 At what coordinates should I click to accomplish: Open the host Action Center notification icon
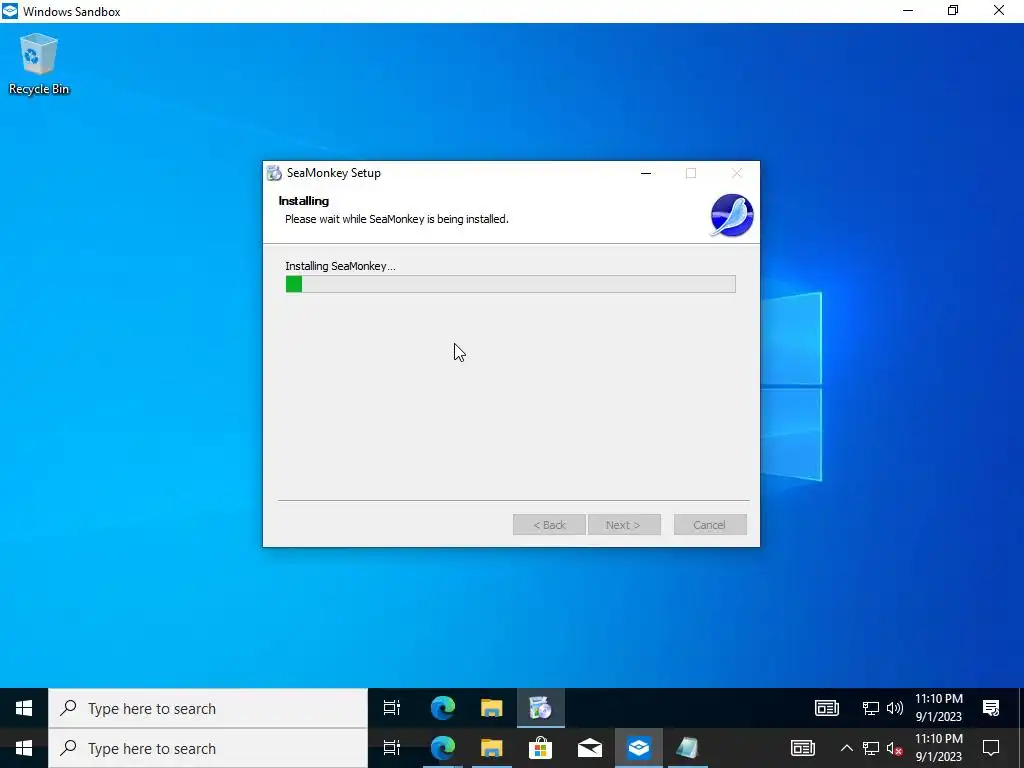991,748
